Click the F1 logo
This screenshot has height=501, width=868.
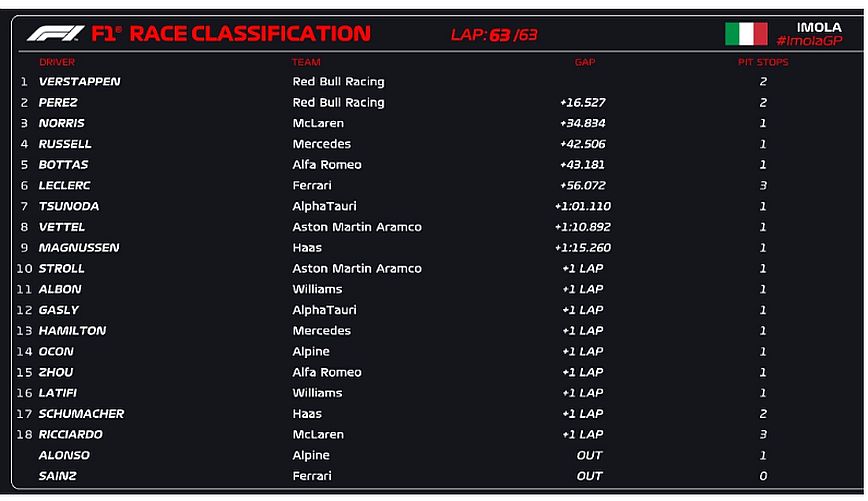(56, 34)
